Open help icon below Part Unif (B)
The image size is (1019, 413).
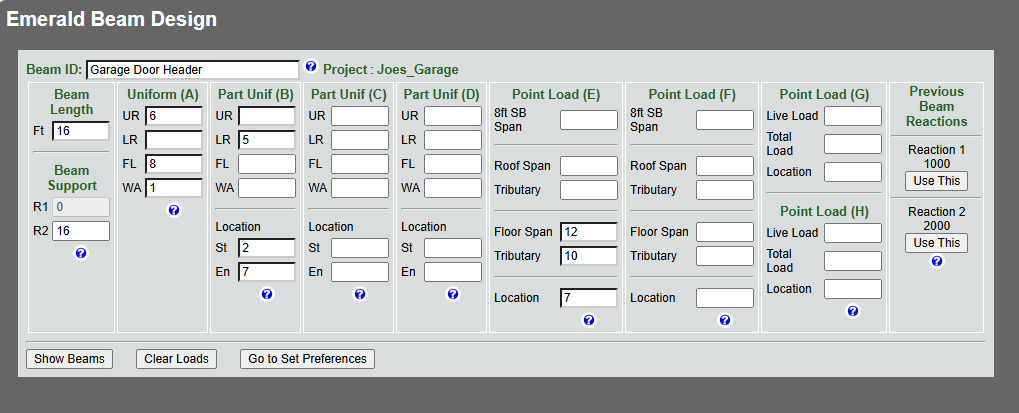pos(266,294)
